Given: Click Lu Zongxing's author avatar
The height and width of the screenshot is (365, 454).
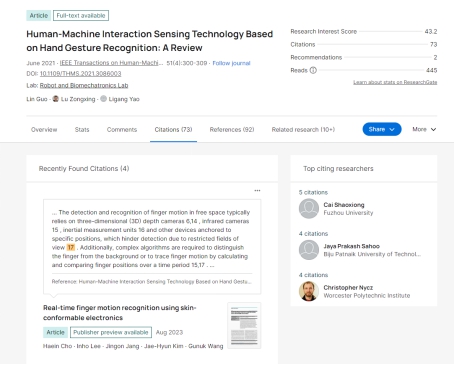Looking at the screenshot, I should [x=56, y=99].
